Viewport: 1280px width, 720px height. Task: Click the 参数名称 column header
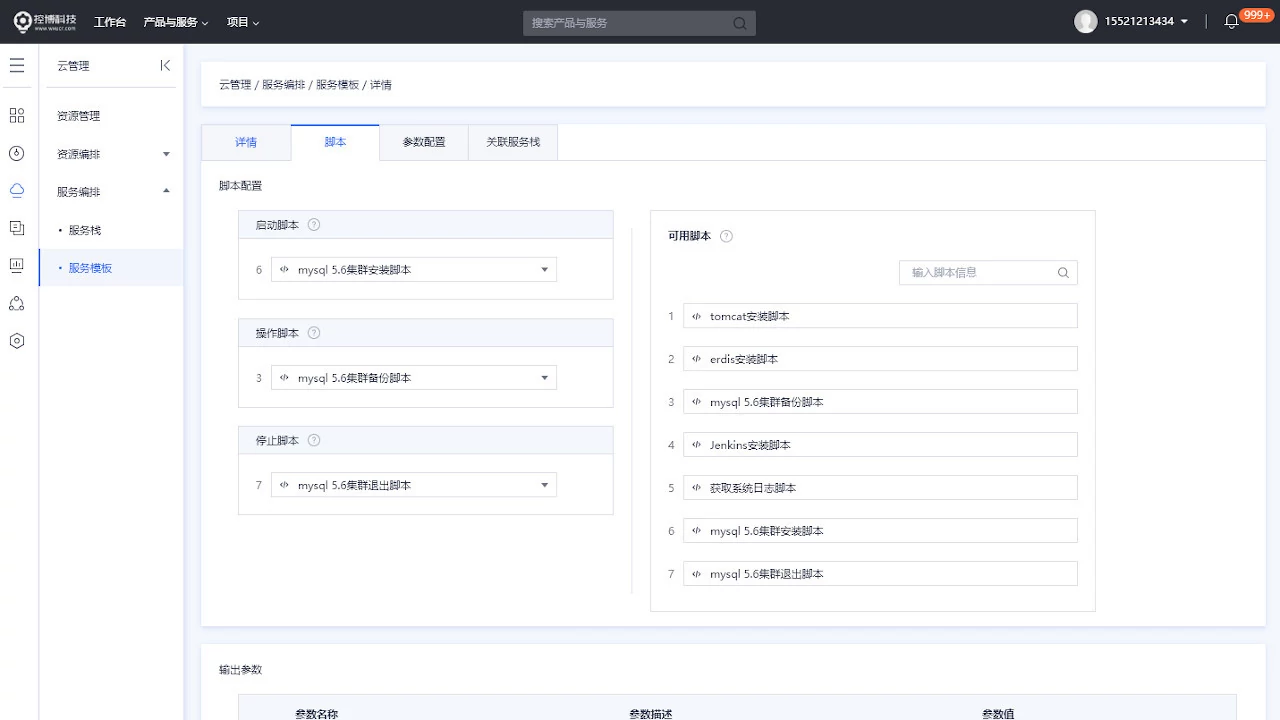pos(316,713)
